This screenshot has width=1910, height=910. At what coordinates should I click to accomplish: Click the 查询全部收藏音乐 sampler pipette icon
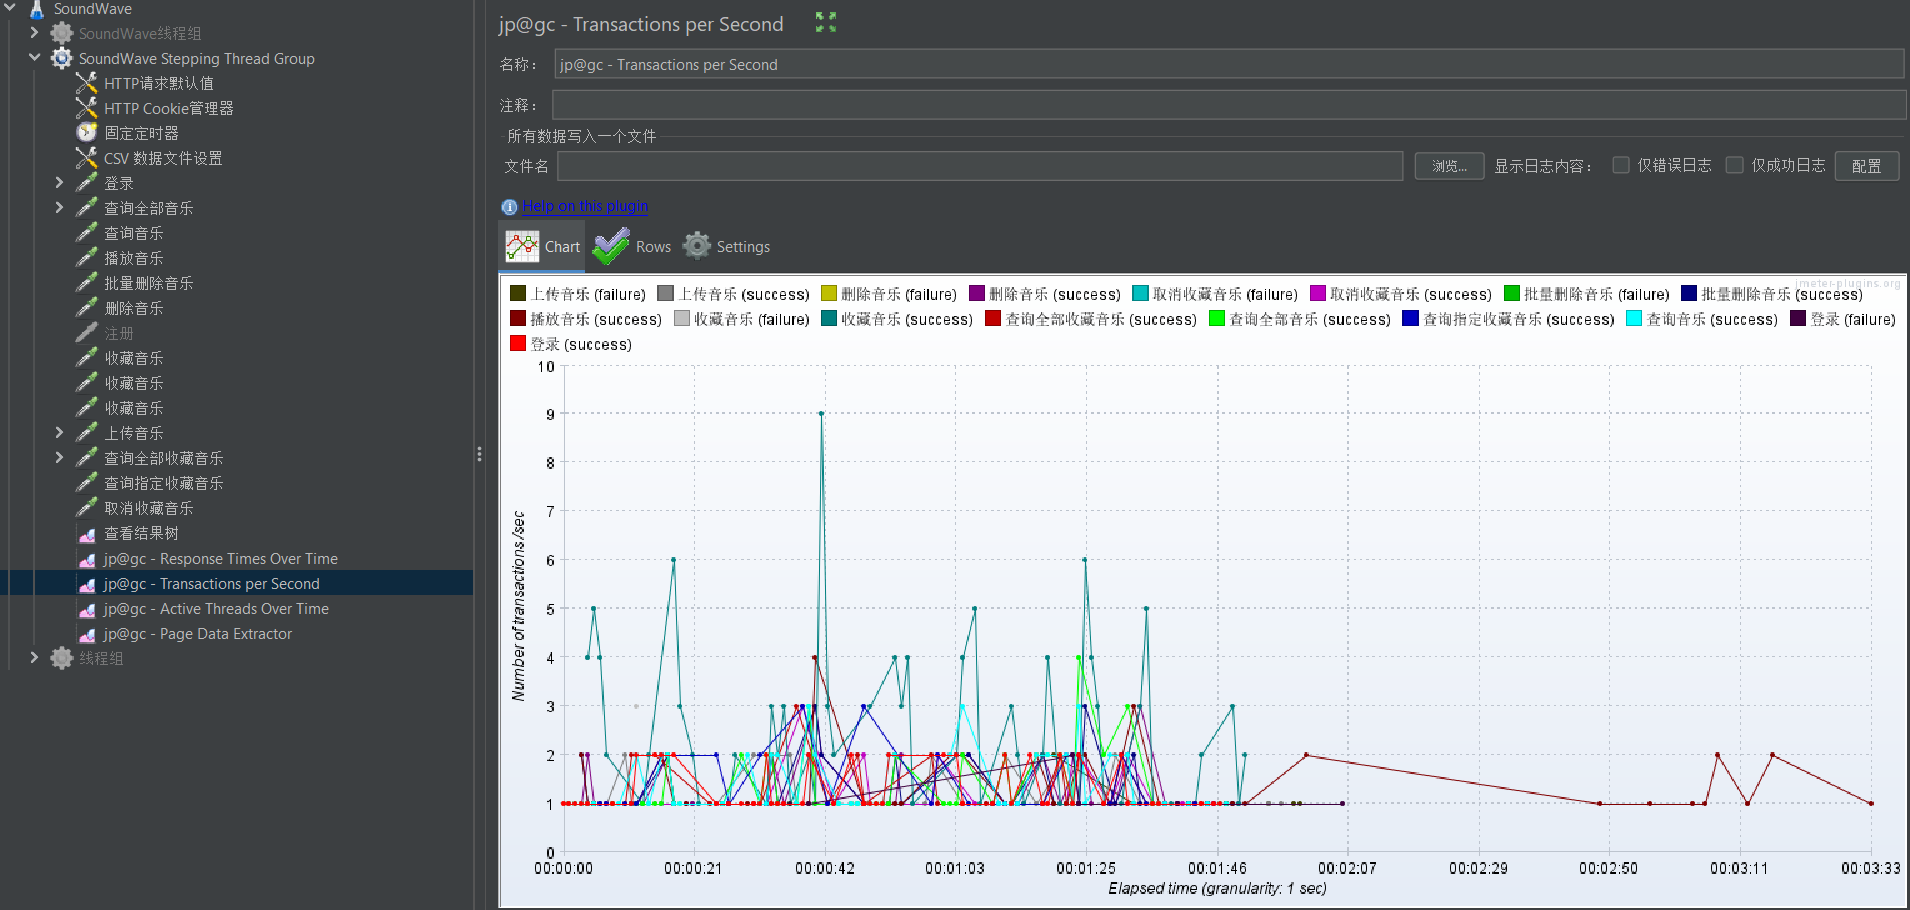tap(87, 458)
